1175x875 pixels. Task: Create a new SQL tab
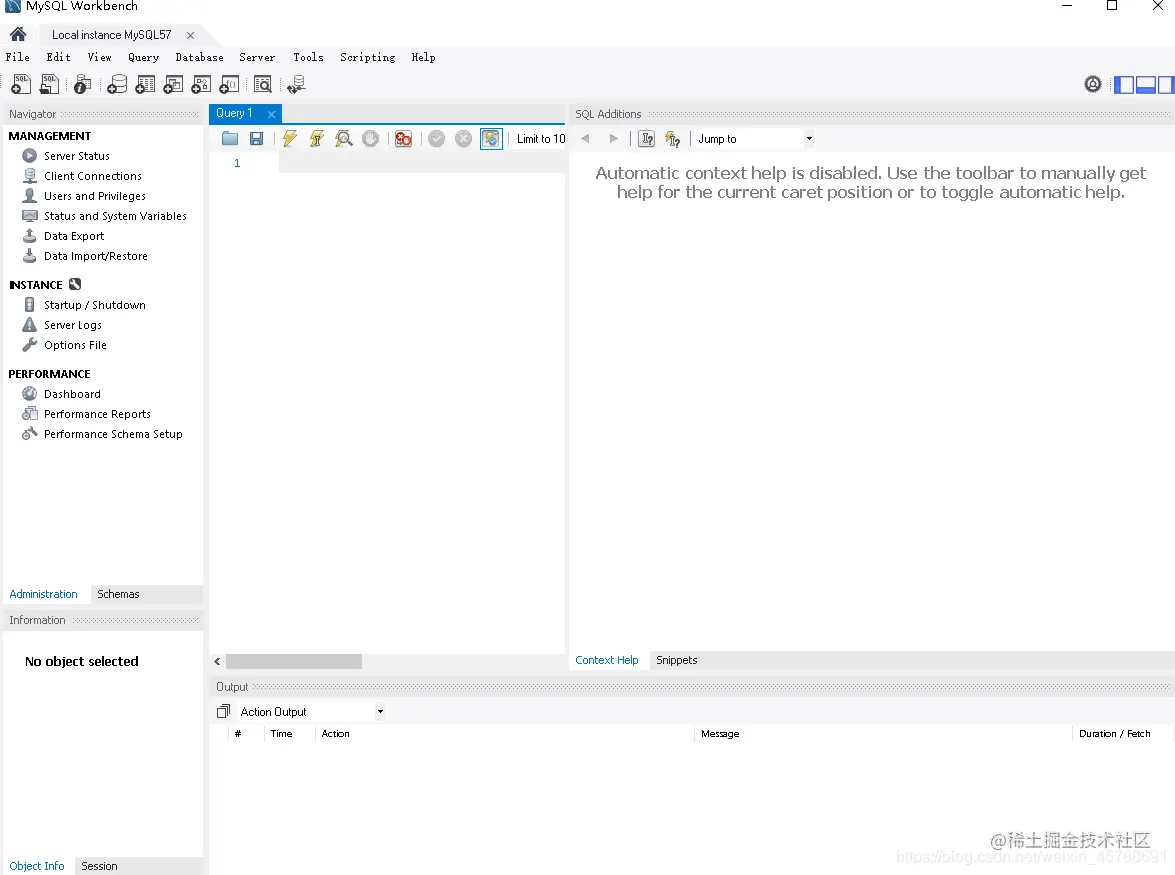point(21,84)
